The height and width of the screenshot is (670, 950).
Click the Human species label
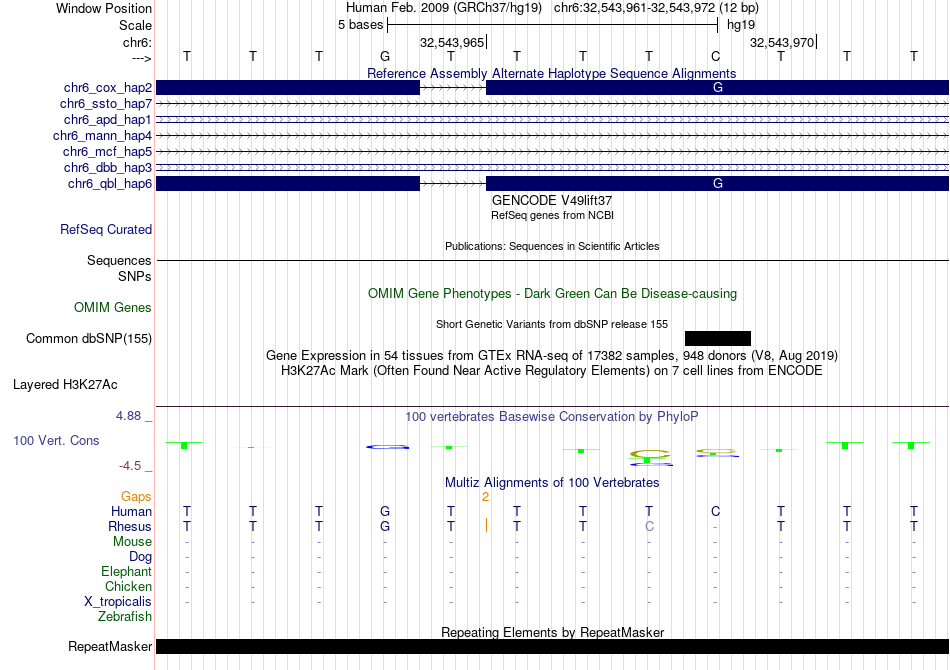click(x=131, y=511)
